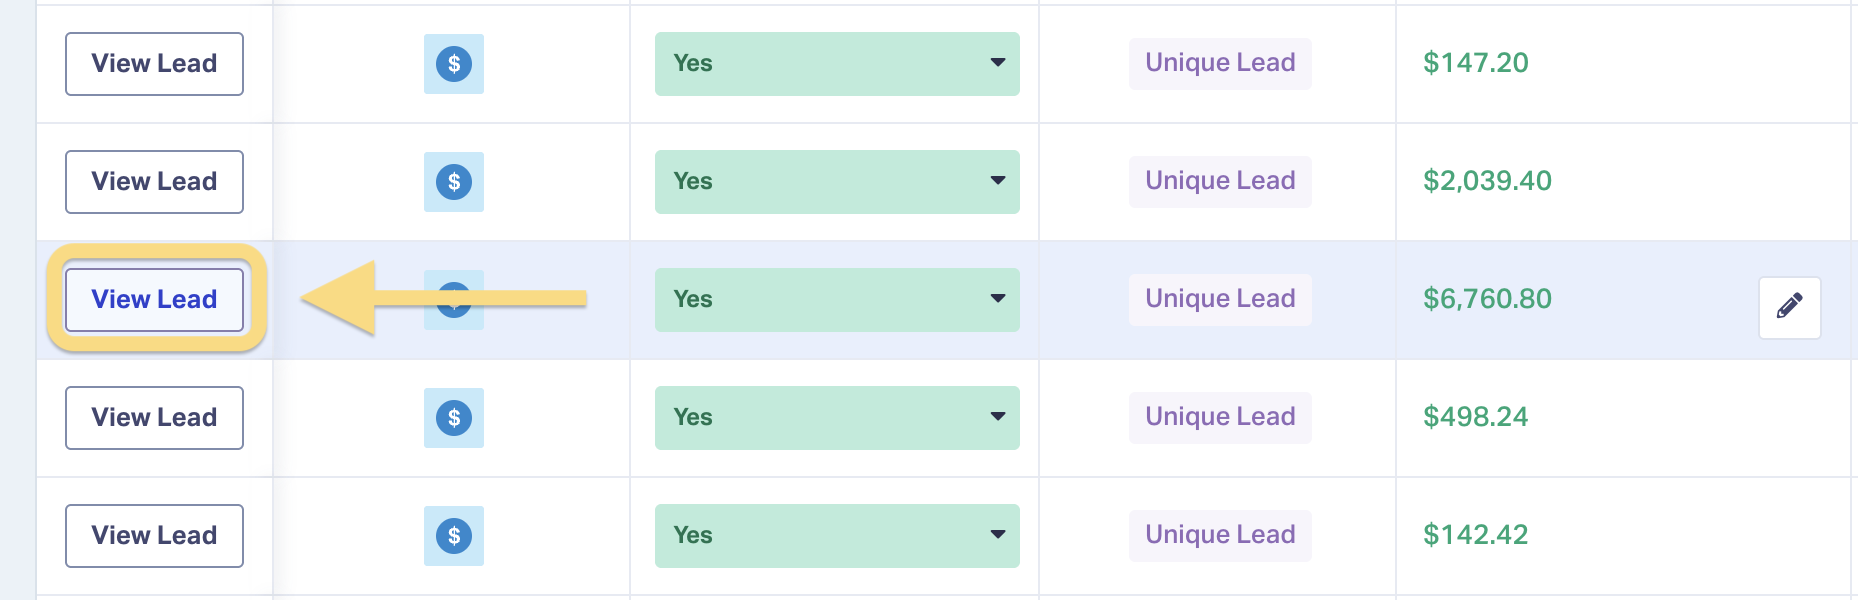Image resolution: width=1858 pixels, height=600 pixels.
Task: Click the $2,039.40 amount
Action: 1487,181
